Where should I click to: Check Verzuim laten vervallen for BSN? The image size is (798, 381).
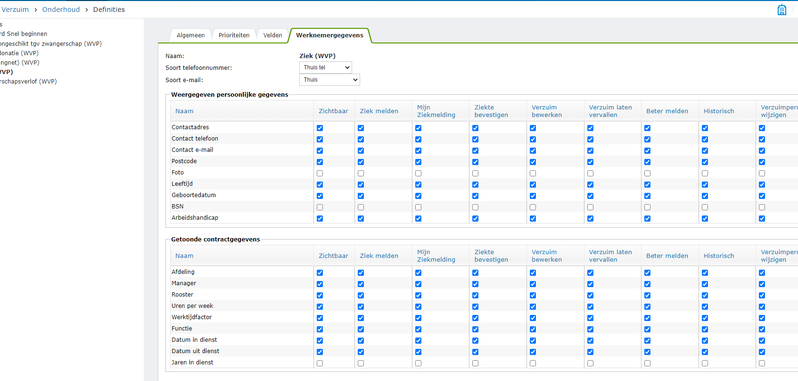pyautogui.click(x=590, y=208)
